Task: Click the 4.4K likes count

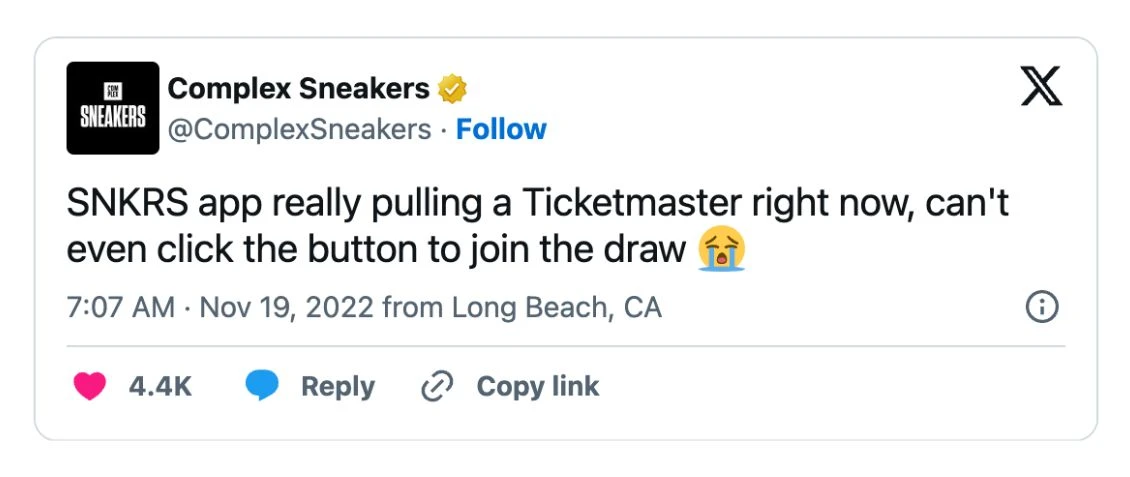Action: 160,387
